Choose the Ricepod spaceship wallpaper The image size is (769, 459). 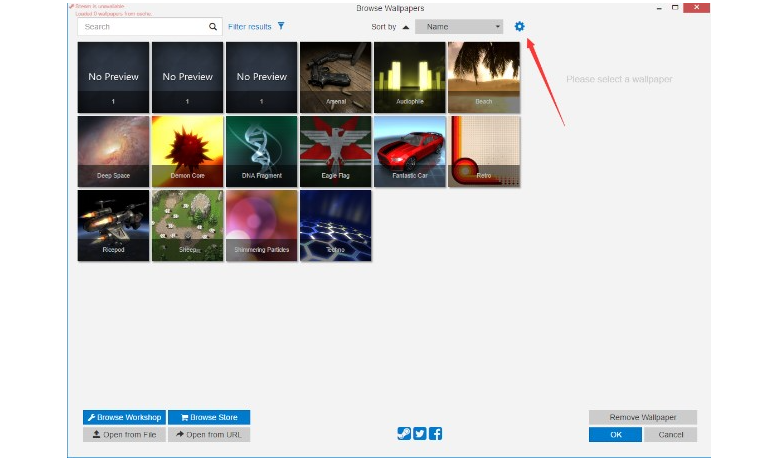click(113, 226)
